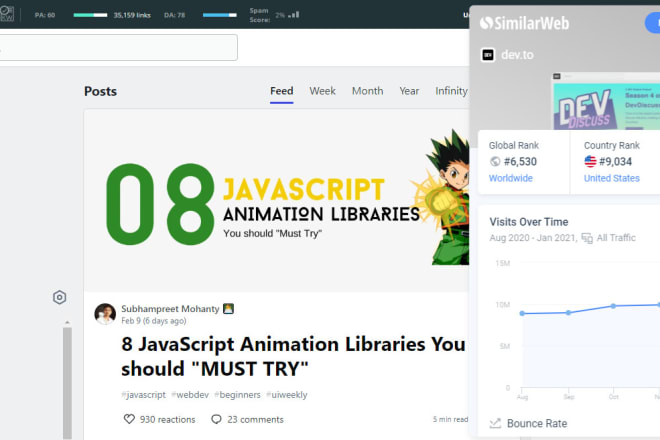
Task: Click the #javascript tag
Action: pyautogui.click(x=144, y=395)
